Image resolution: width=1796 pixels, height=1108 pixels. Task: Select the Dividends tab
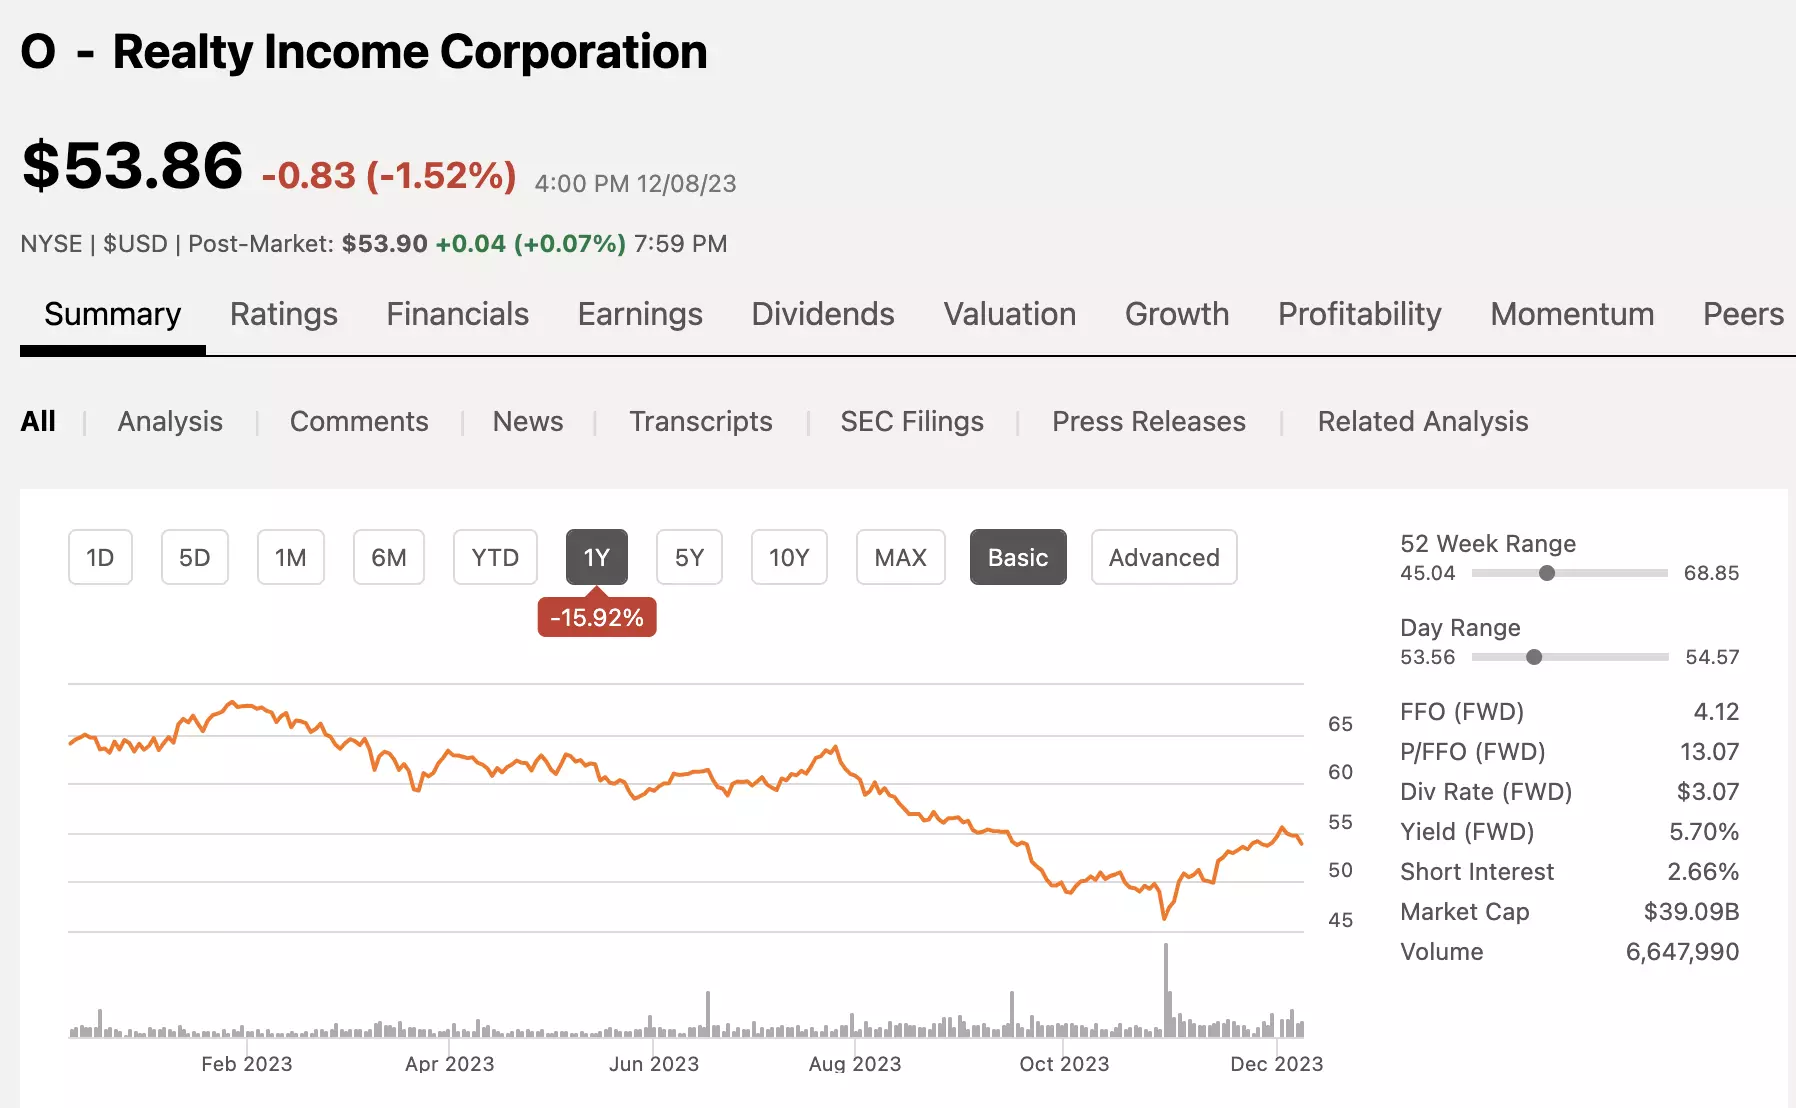[823, 314]
